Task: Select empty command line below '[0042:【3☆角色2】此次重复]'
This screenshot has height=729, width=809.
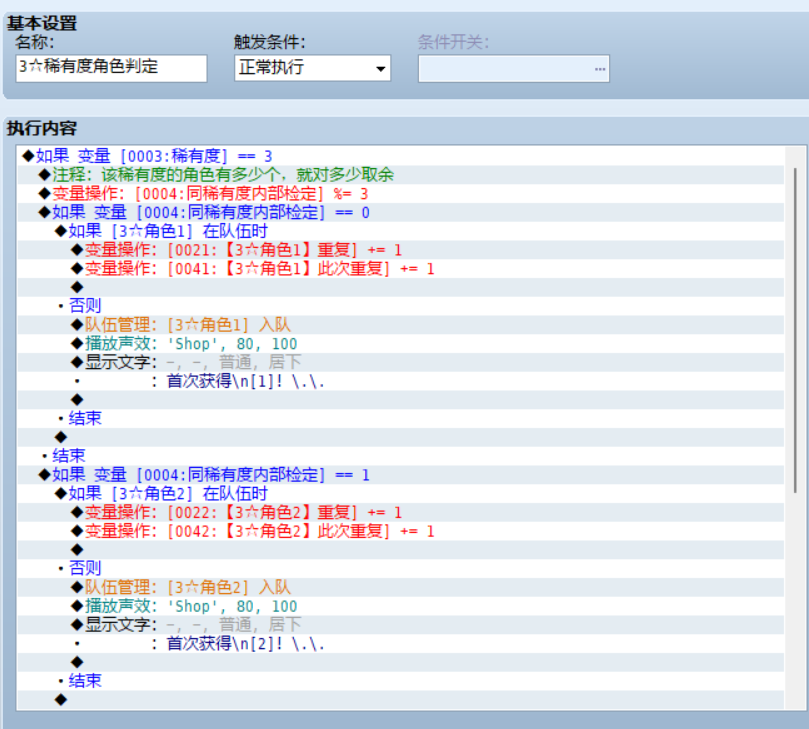Action: (401, 550)
